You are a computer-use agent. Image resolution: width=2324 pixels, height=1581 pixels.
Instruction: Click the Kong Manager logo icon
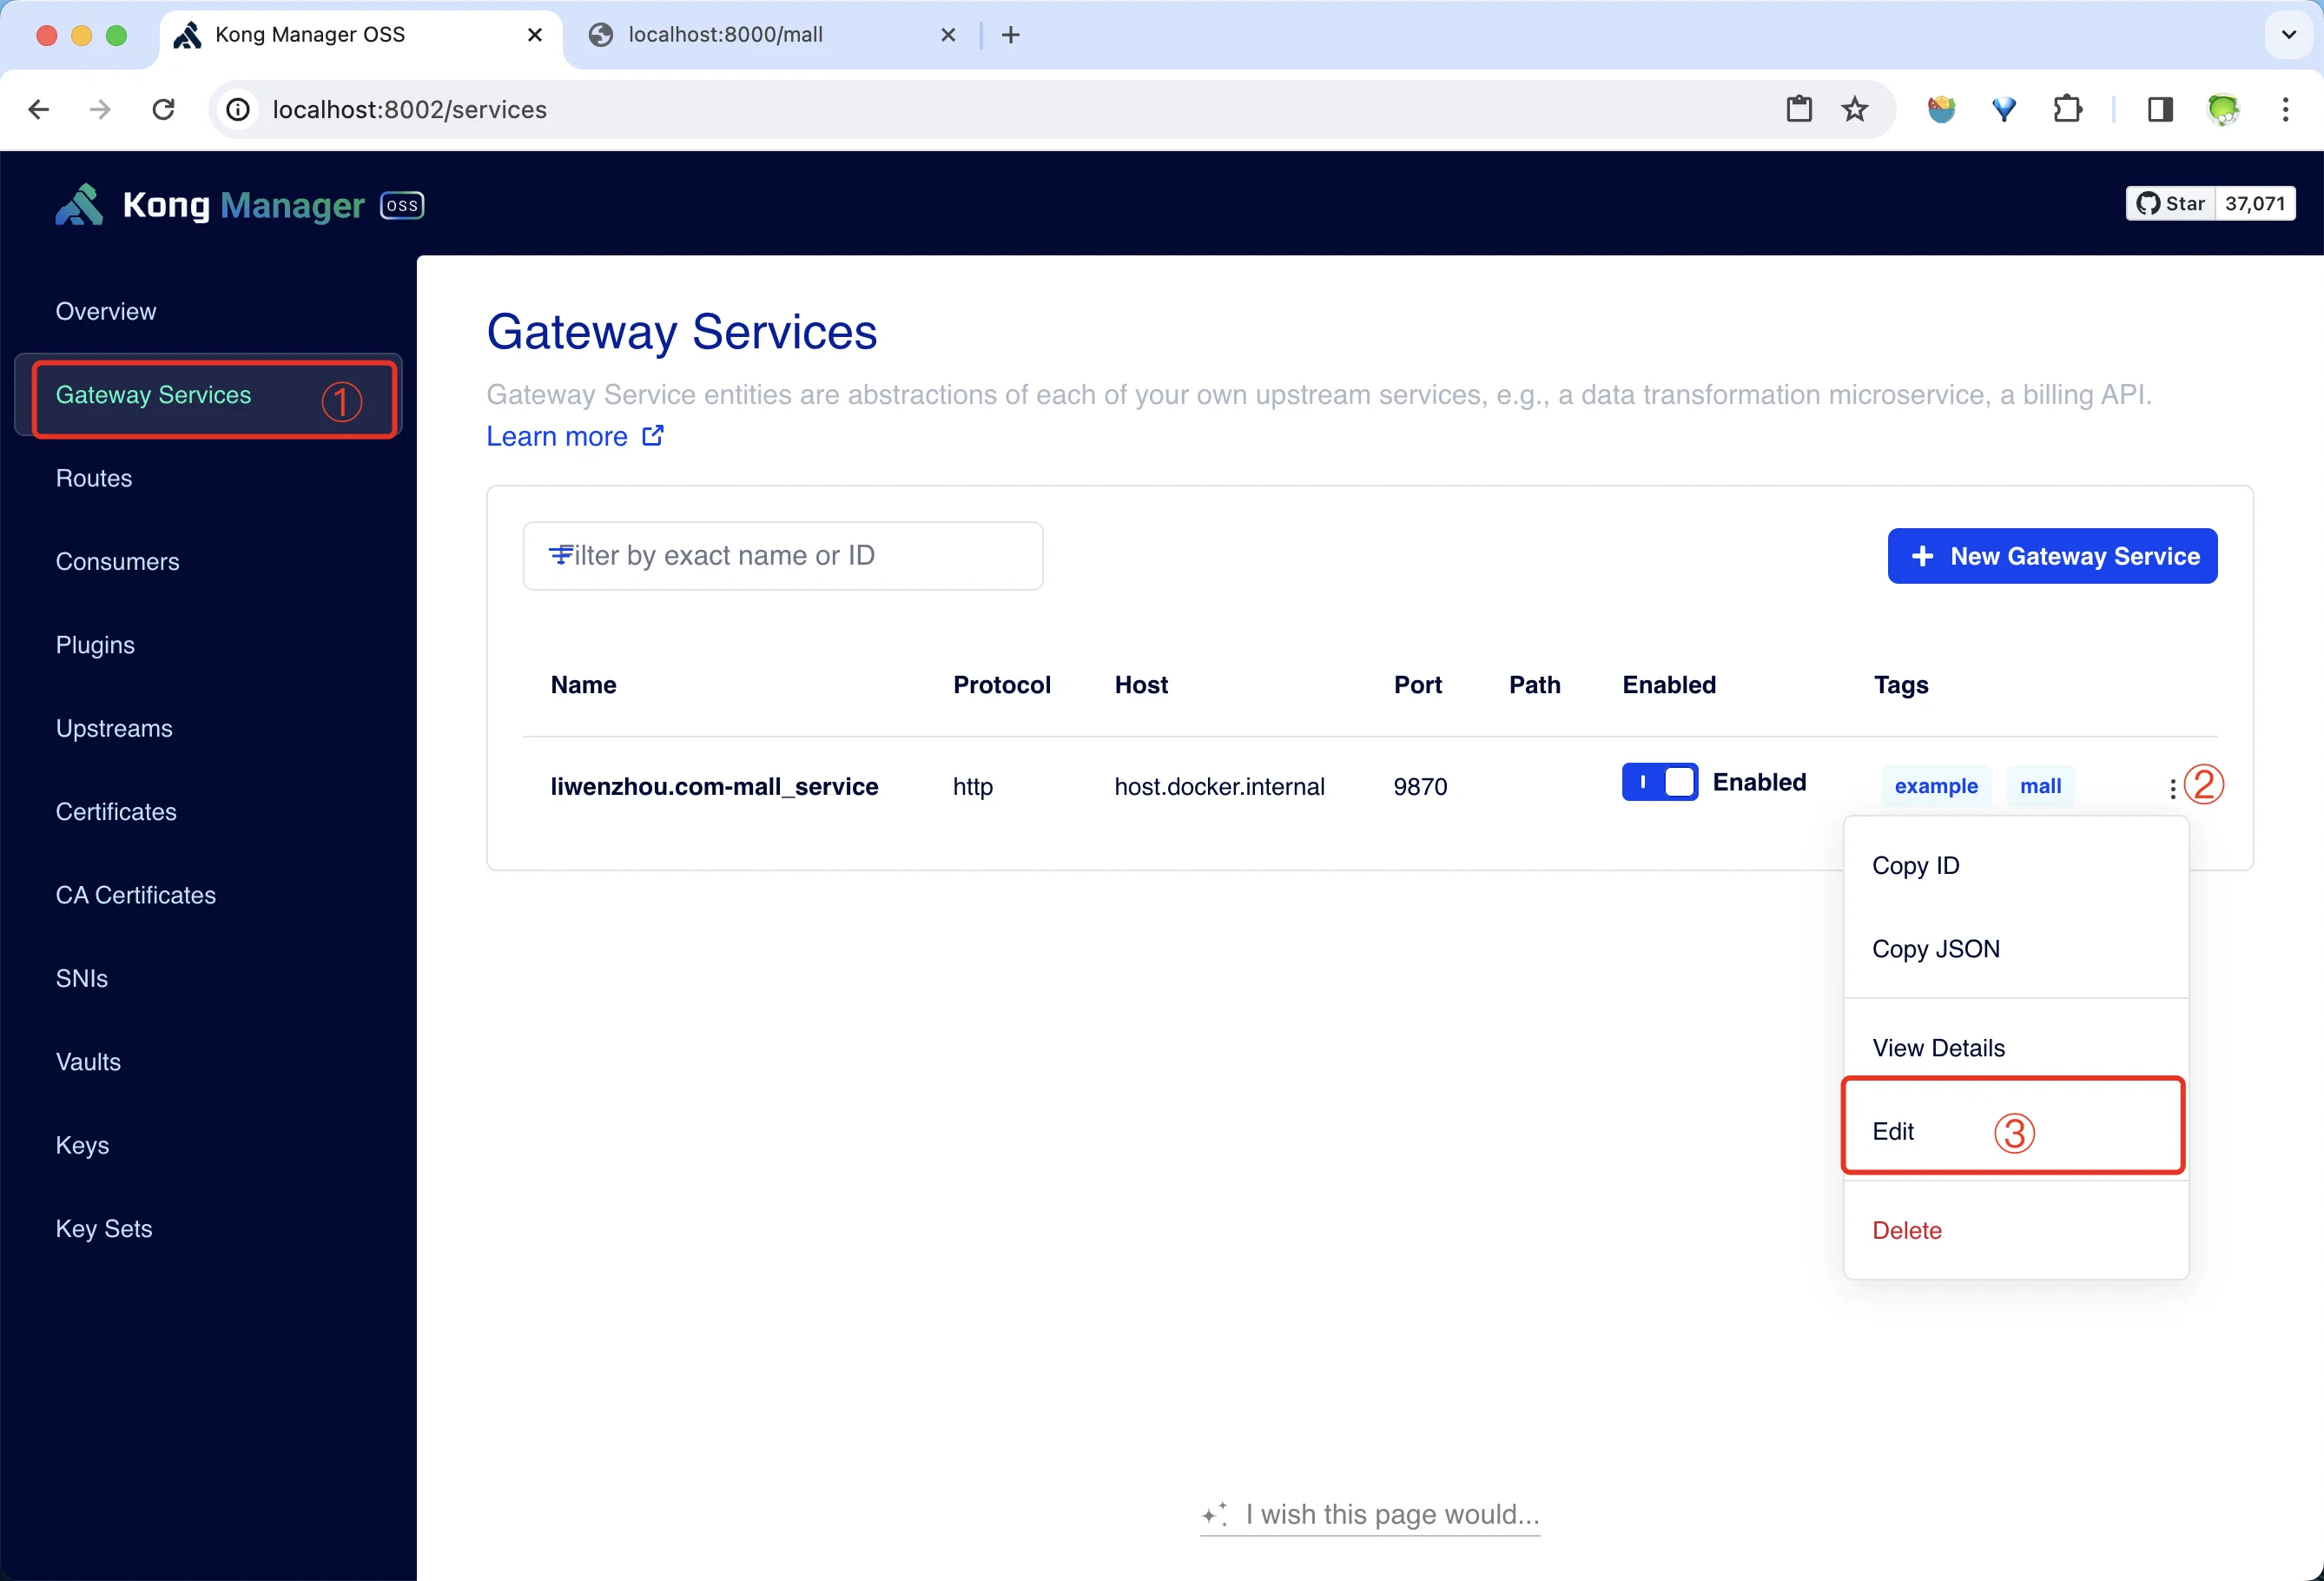pos(80,205)
